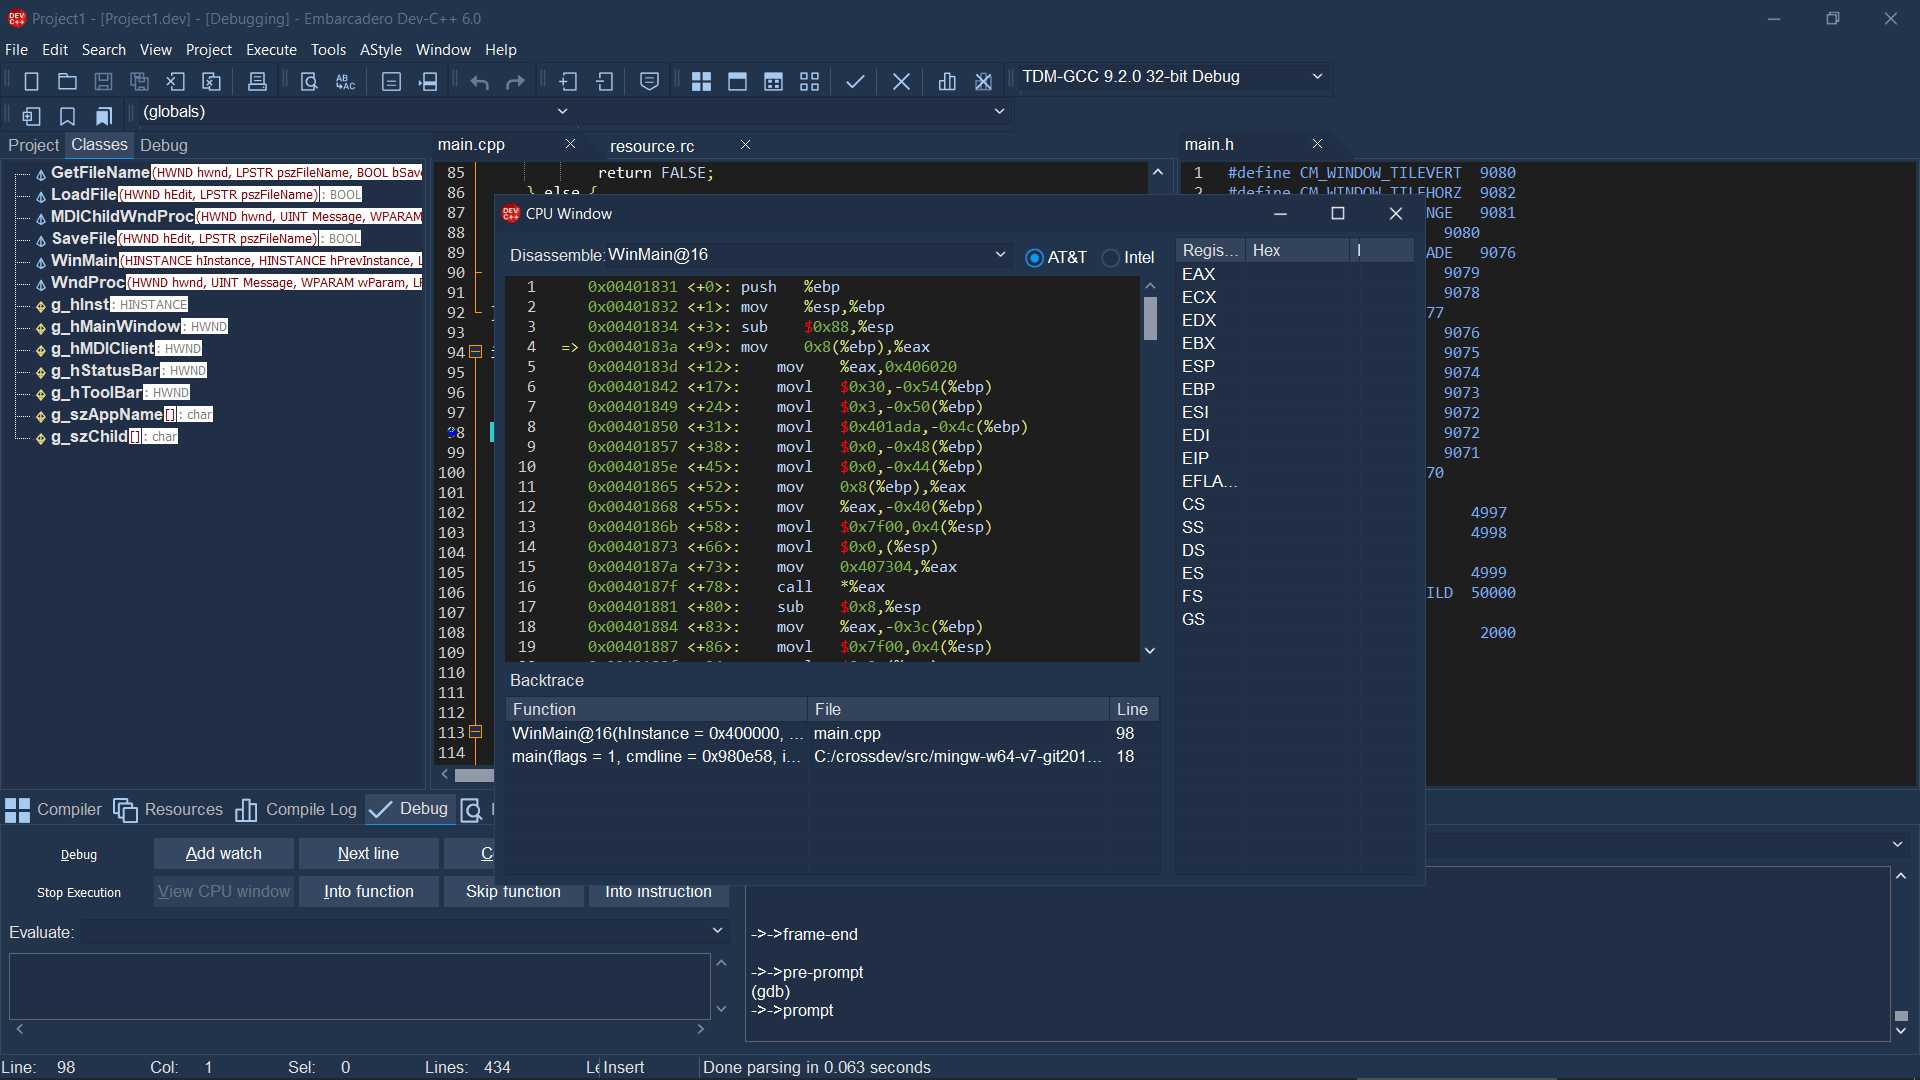Click the Undo arrow icon
Image resolution: width=1920 pixels, height=1080 pixels.
pyautogui.click(x=480, y=82)
